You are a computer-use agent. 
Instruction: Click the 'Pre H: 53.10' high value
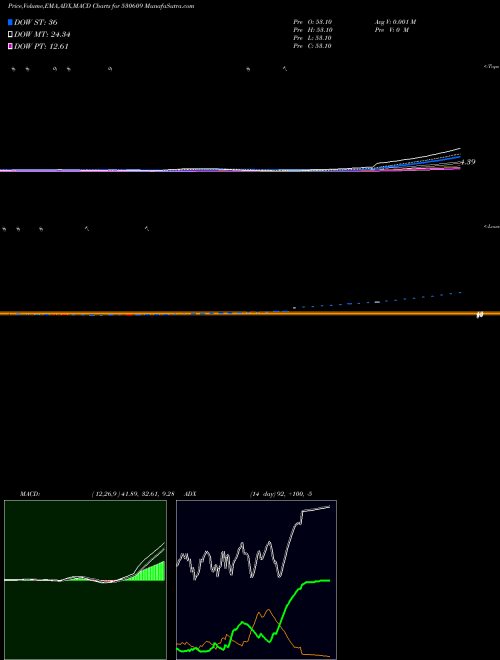click(x=313, y=30)
